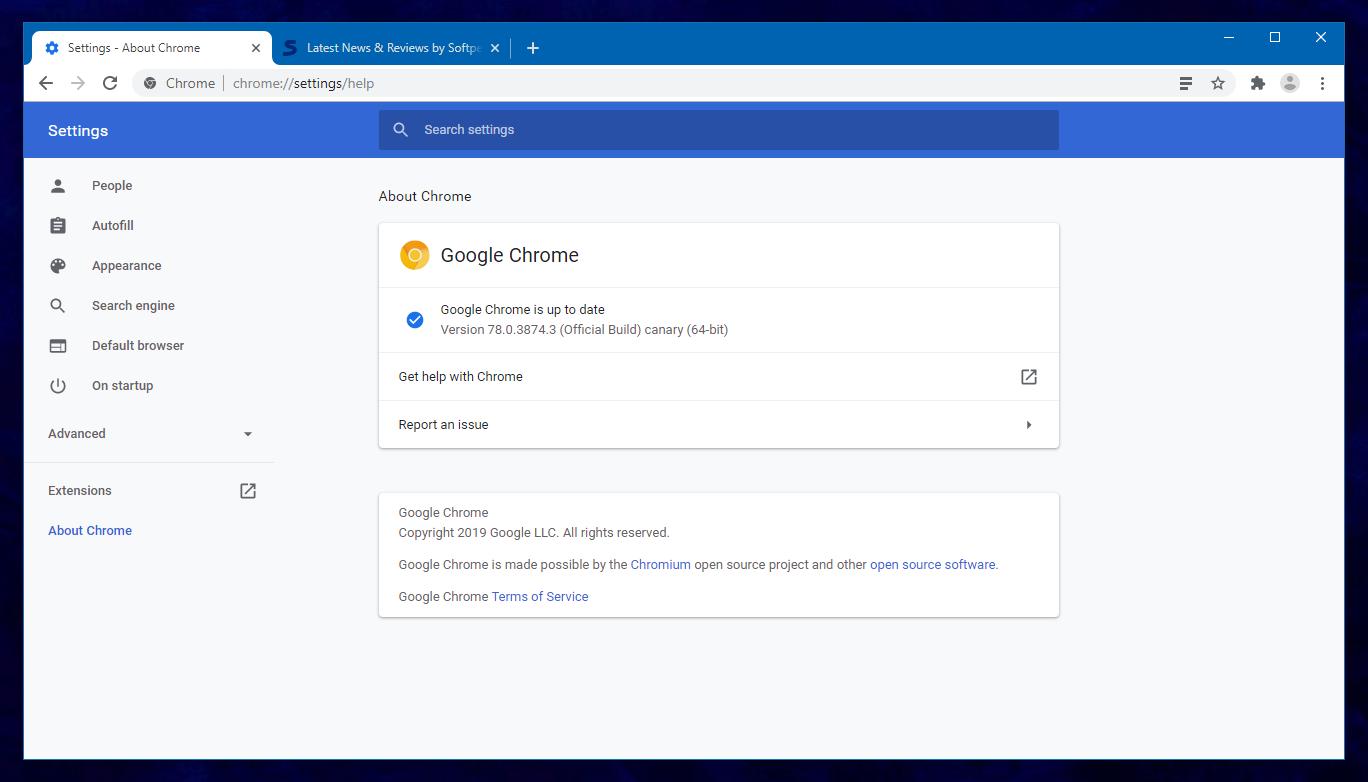The image size is (1368, 782).
Task: Click the Search engine magnifier icon
Action: point(58,306)
